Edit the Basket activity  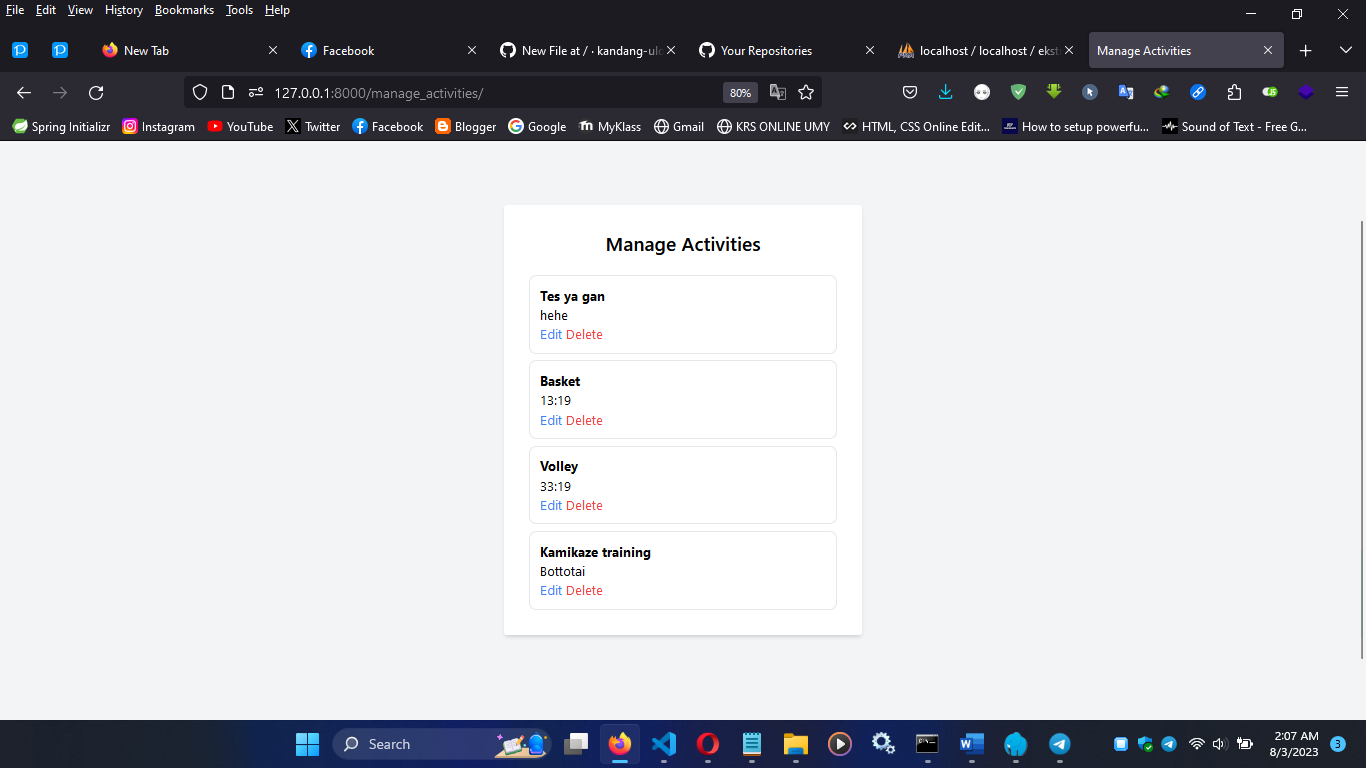pos(550,420)
